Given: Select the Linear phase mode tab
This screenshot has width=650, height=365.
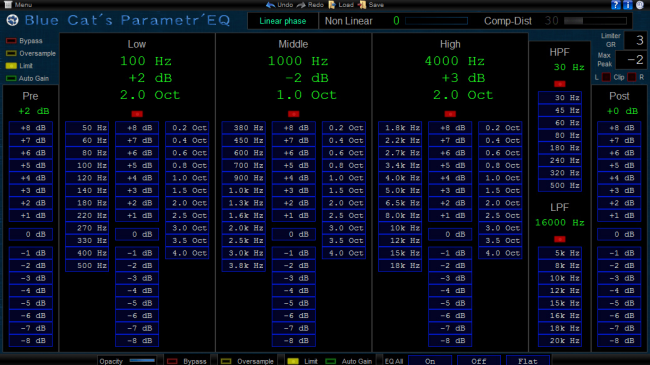Looking at the screenshot, I should pos(283,21).
